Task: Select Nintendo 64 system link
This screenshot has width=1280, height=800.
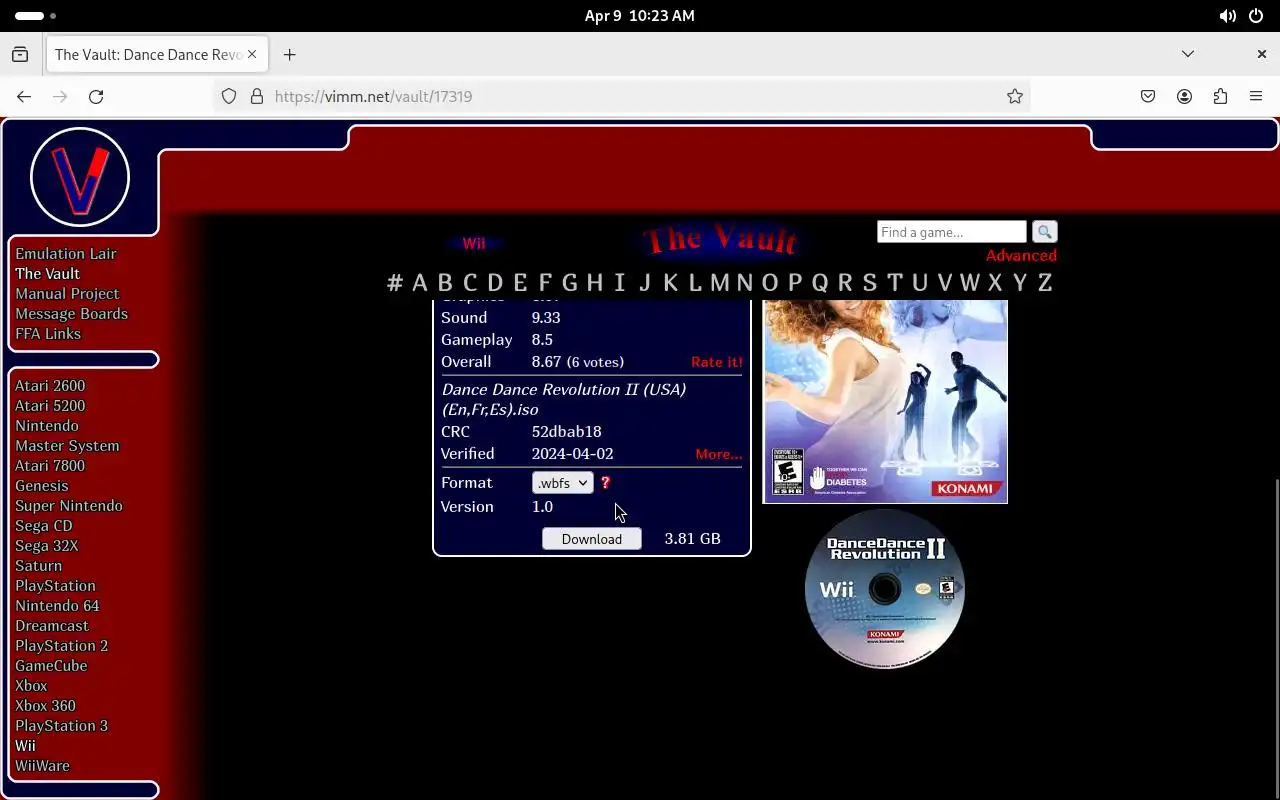Action: click(x=57, y=605)
